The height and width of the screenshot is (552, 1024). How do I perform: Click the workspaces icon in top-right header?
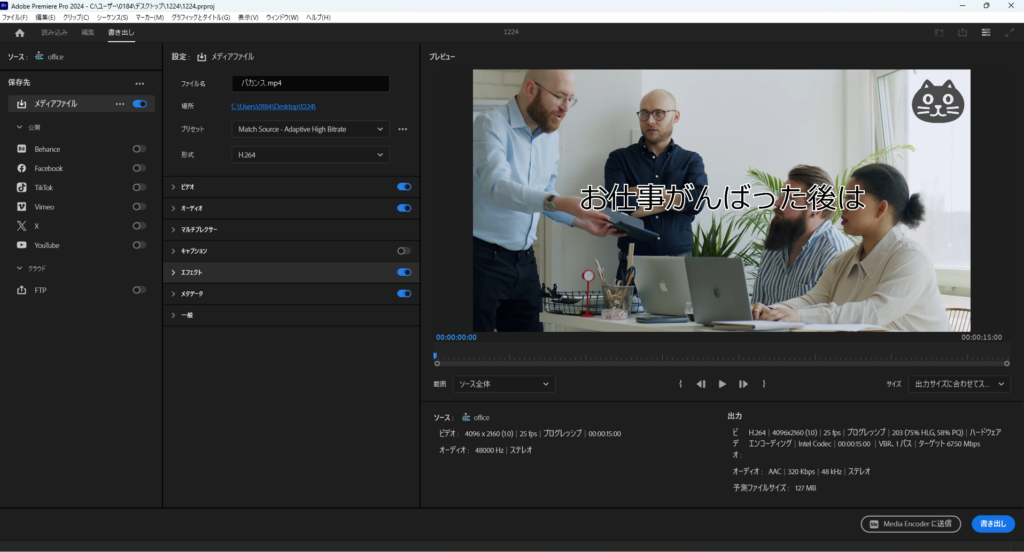pyautogui.click(x=986, y=33)
